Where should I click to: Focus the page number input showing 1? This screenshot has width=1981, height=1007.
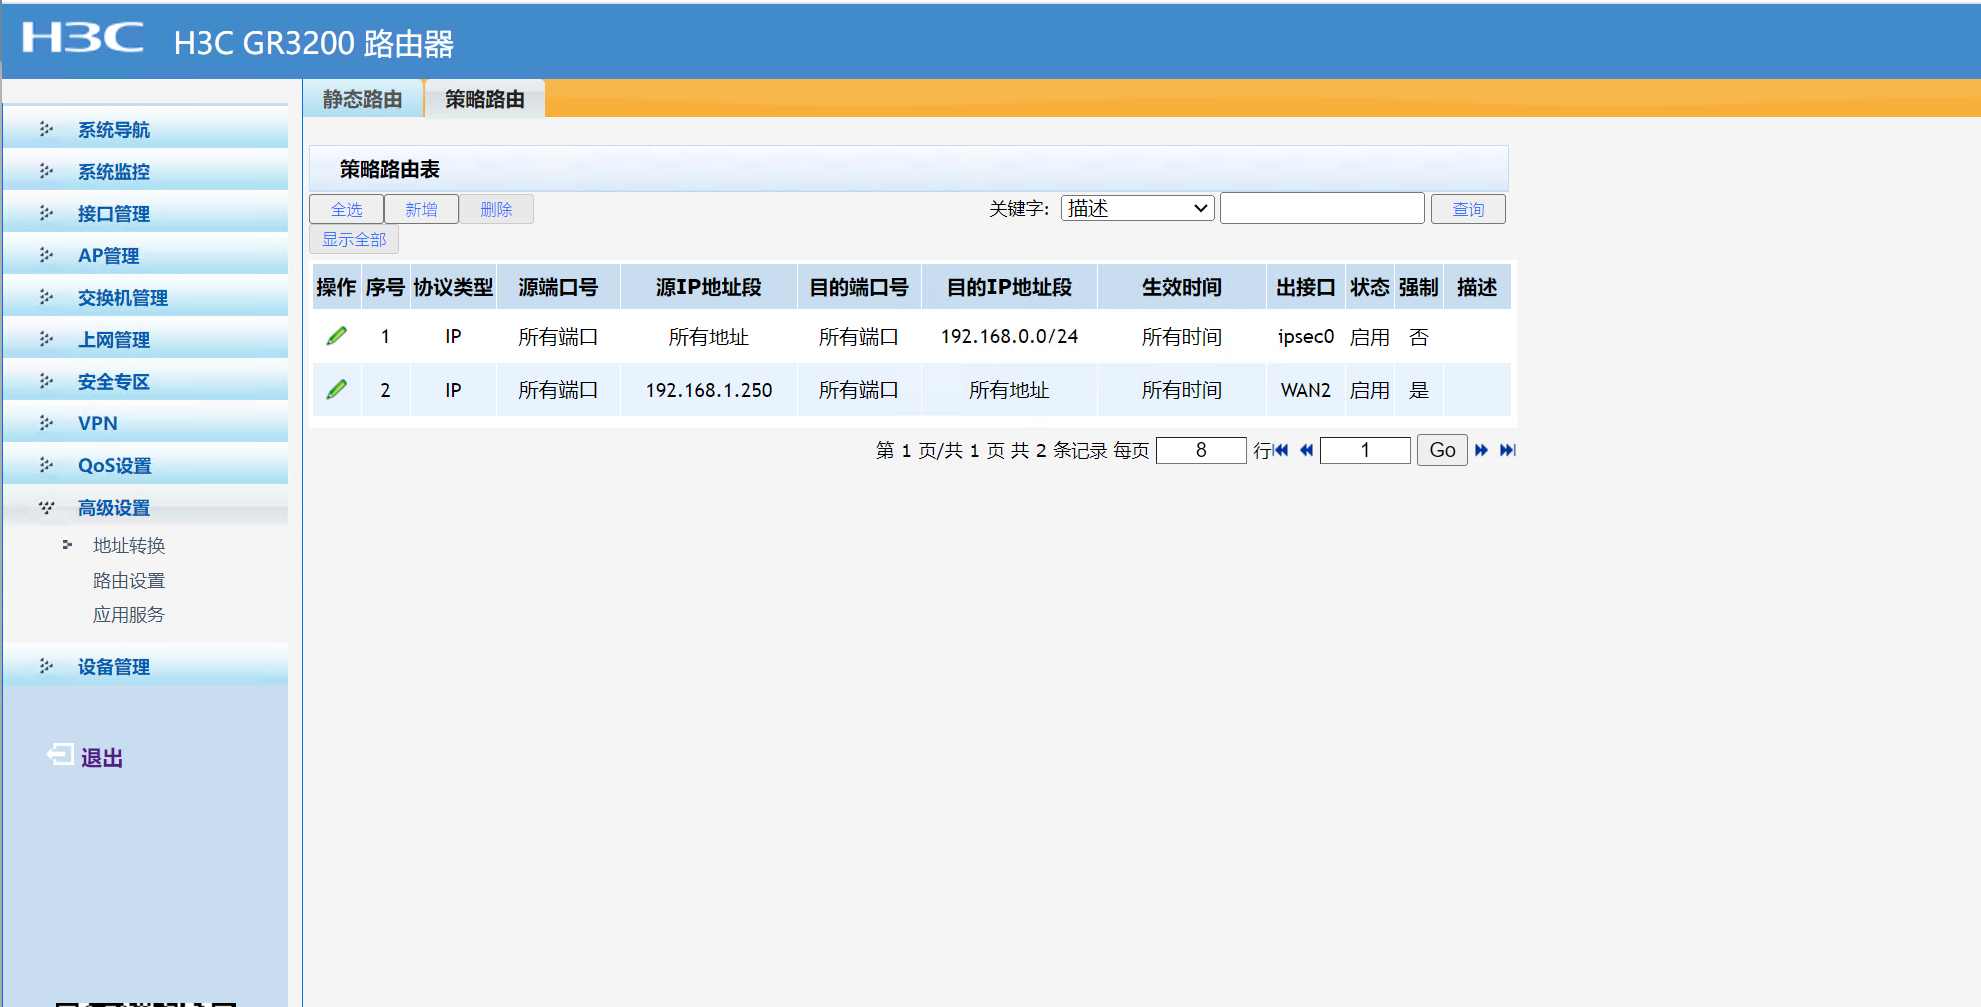[1365, 450]
